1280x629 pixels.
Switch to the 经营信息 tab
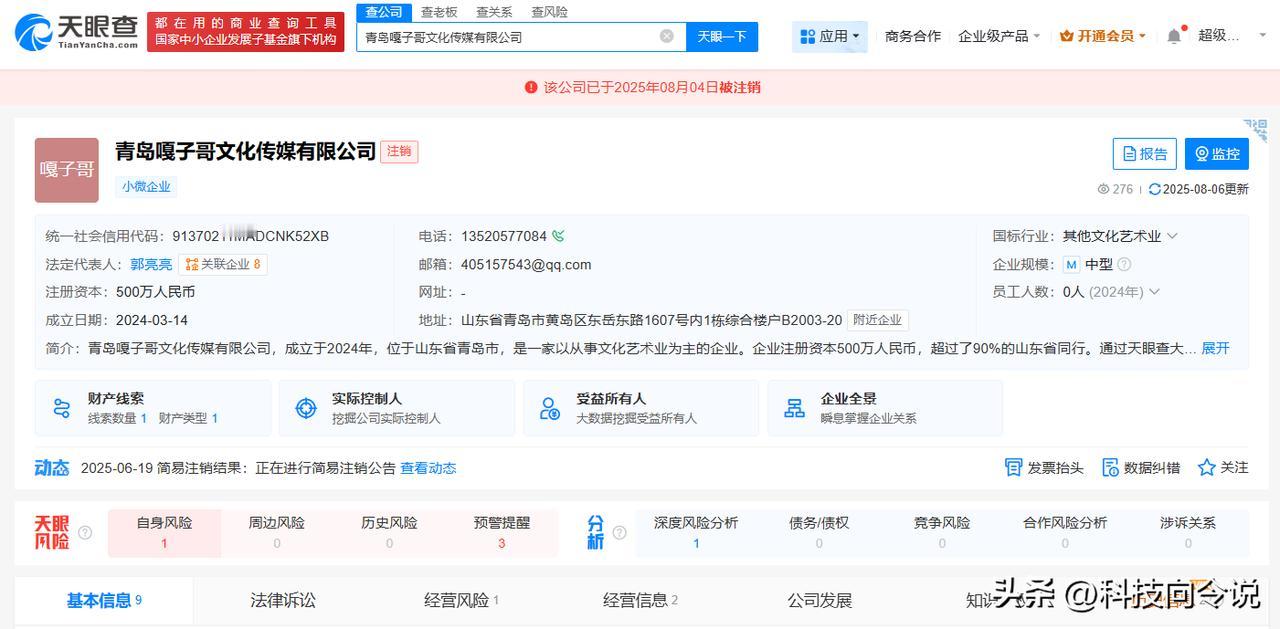tap(640, 600)
